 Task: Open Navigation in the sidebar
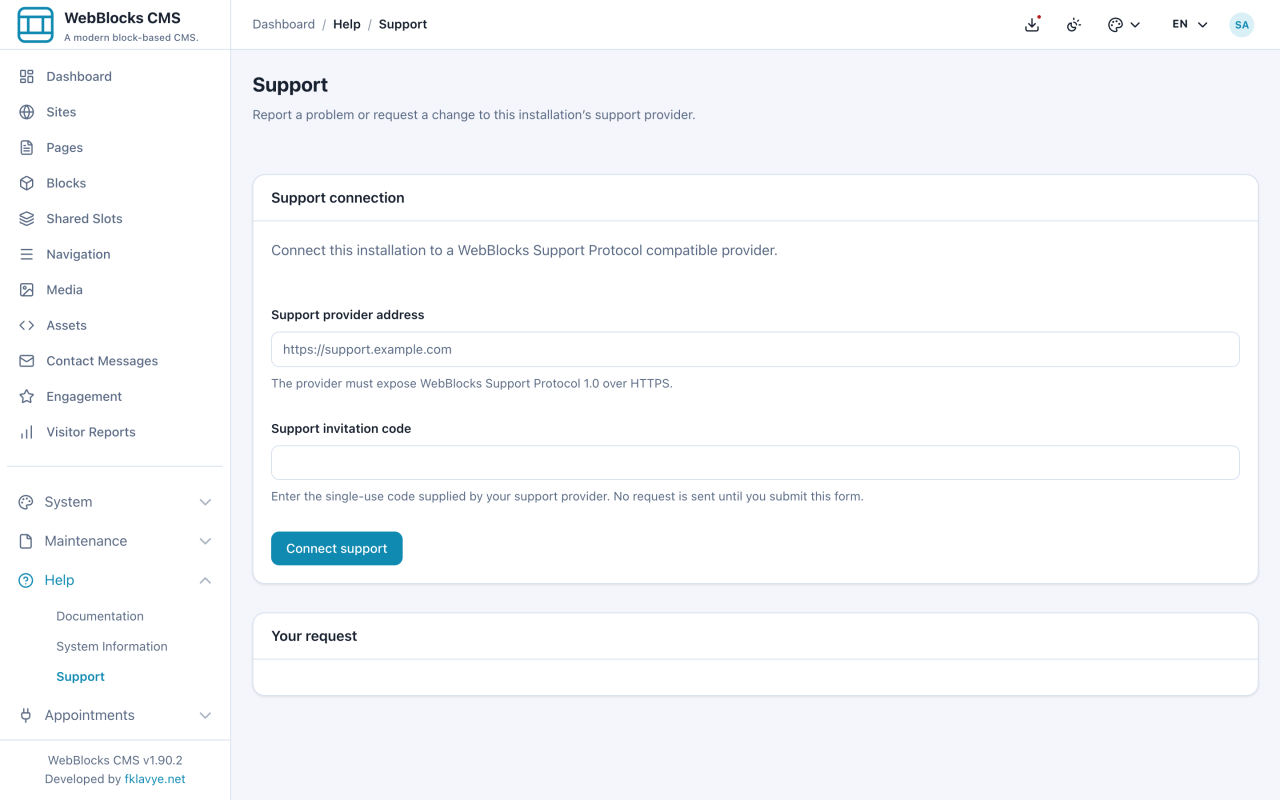click(115, 254)
